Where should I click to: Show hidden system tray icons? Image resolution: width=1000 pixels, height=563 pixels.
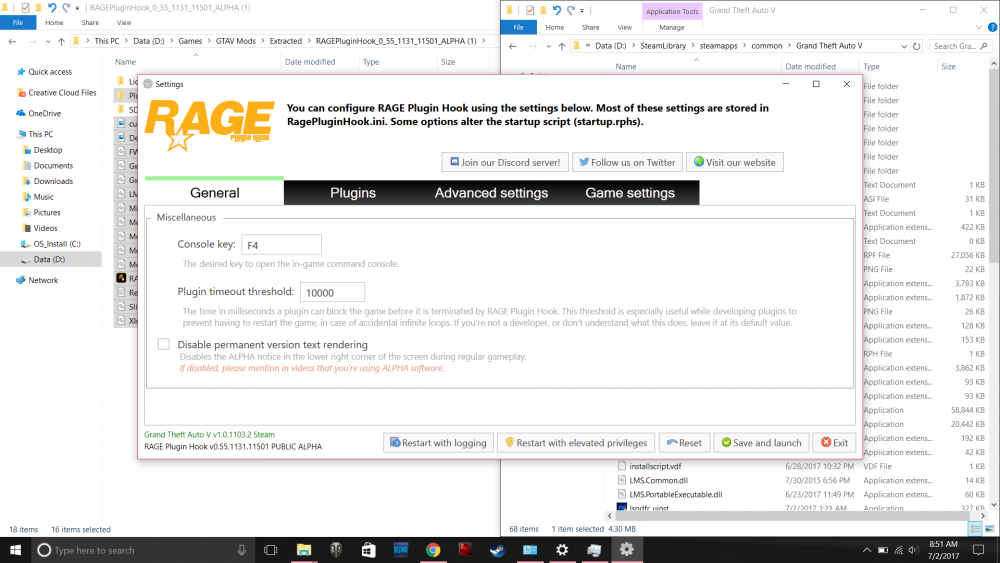(866, 550)
